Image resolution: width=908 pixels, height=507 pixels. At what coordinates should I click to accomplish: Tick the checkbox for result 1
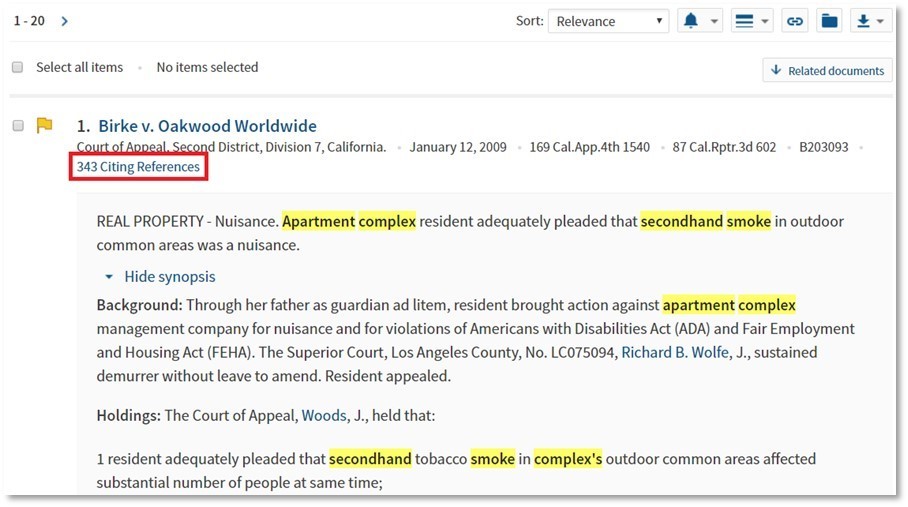pos(17,126)
